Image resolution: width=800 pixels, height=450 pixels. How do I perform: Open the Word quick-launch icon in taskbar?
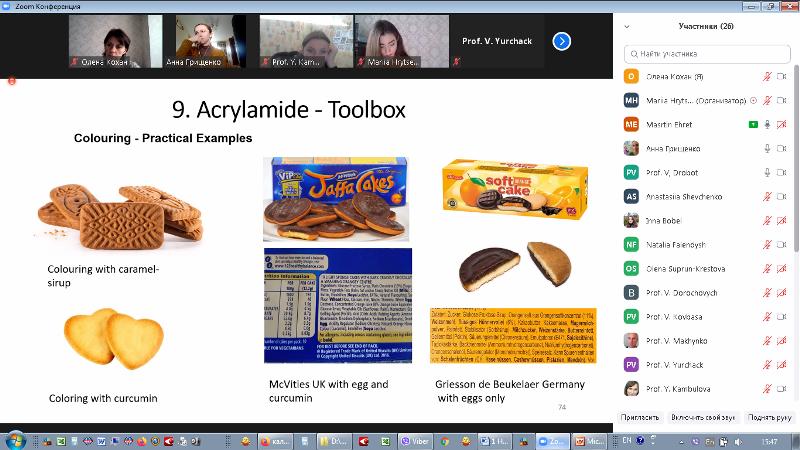tap(101, 441)
